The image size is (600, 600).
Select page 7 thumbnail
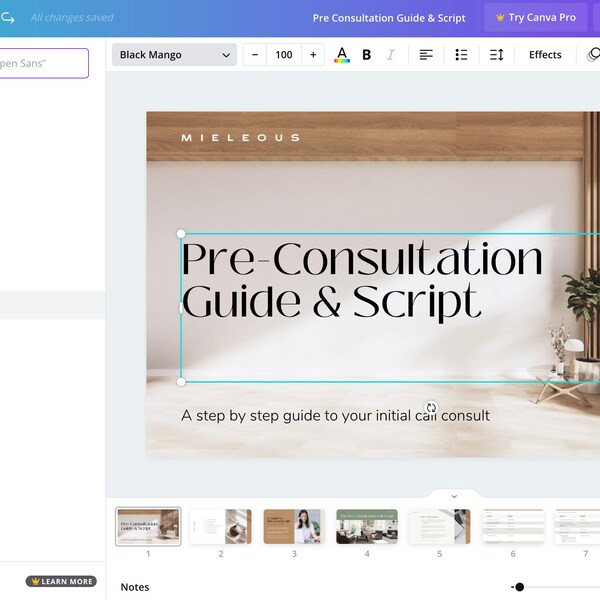(577, 527)
